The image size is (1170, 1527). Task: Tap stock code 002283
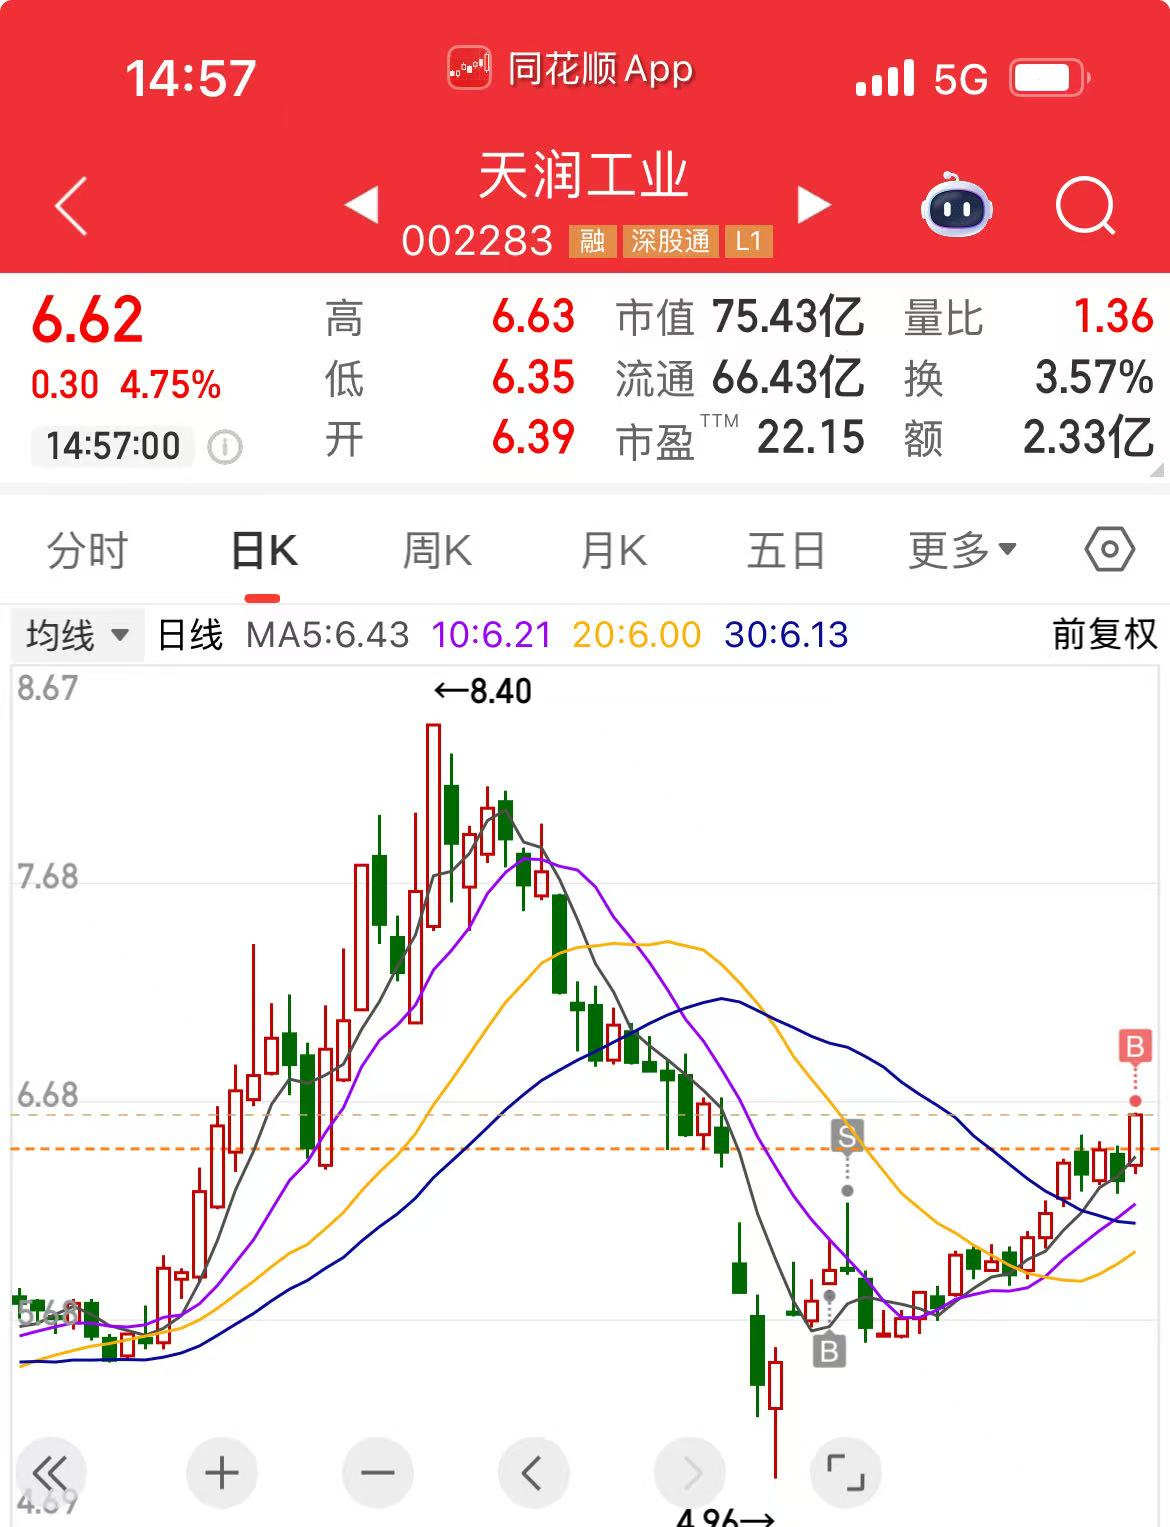477,241
